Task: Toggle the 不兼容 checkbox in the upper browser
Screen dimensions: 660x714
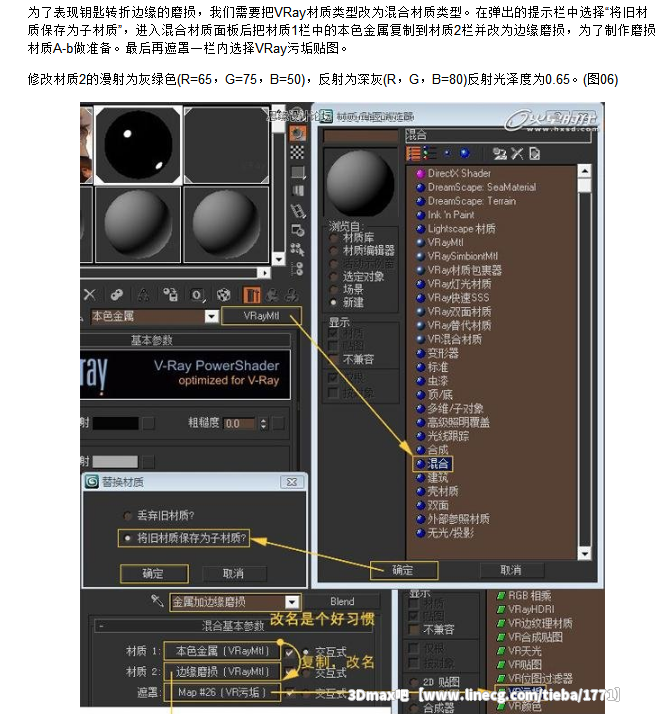Action: click(333, 359)
